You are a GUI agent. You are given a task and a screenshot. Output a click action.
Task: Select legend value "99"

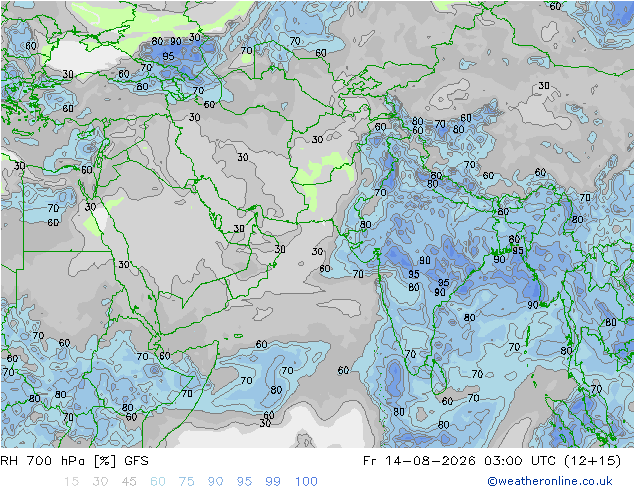tap(273, 482)
